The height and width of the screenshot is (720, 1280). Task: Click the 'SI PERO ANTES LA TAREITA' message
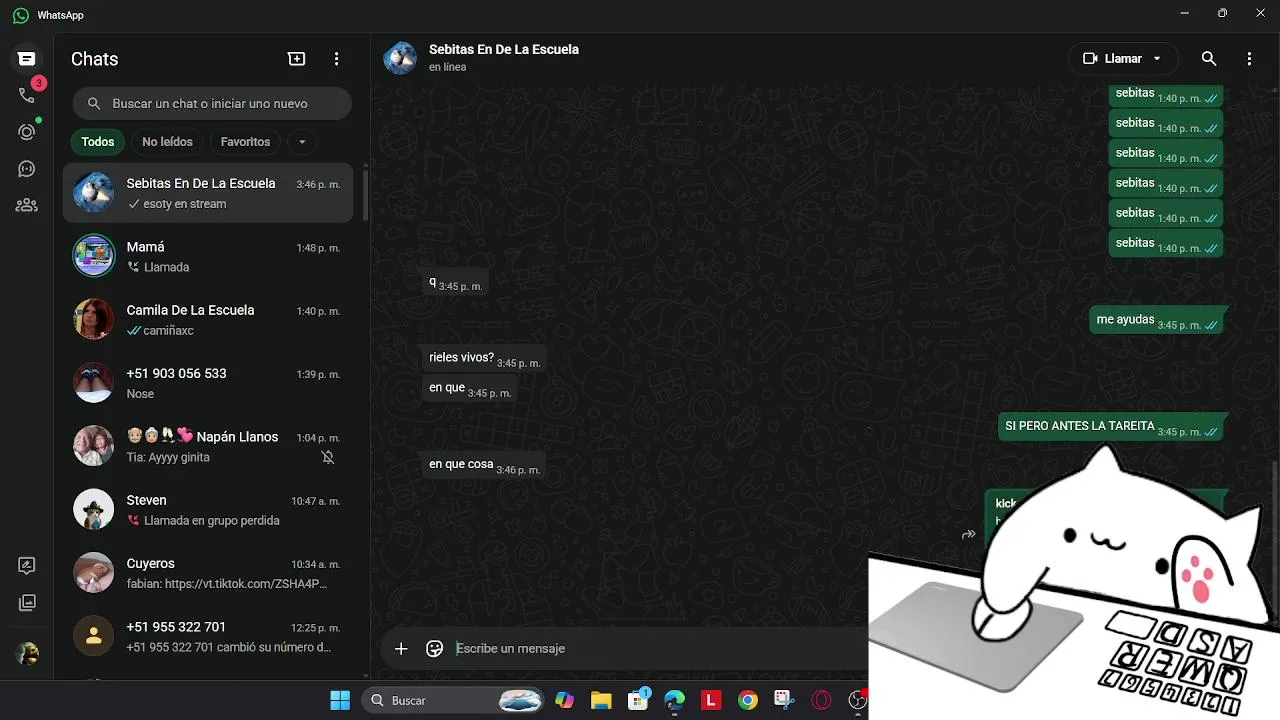(1111, 427)
